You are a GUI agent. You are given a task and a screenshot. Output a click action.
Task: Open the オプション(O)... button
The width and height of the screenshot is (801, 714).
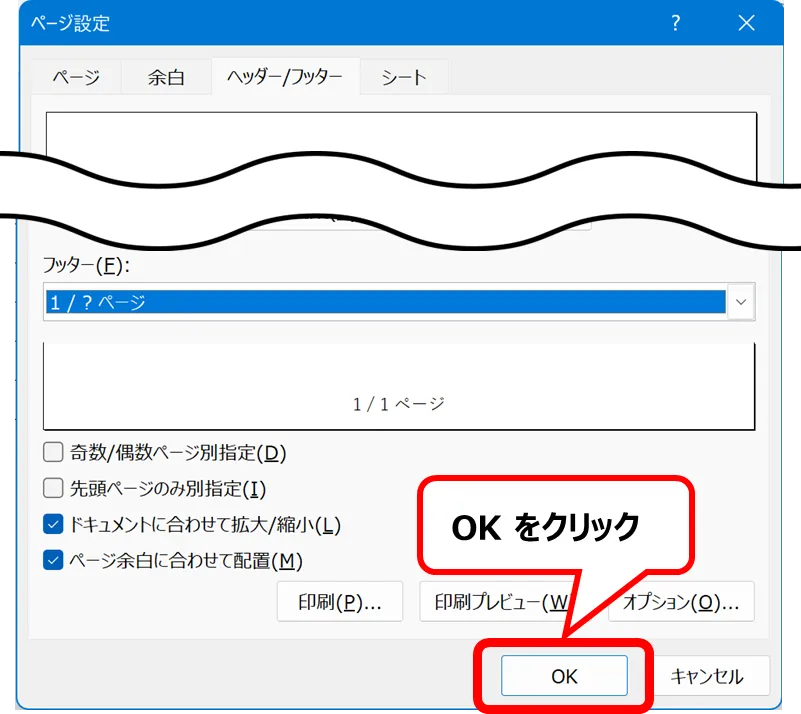point(681,602)
